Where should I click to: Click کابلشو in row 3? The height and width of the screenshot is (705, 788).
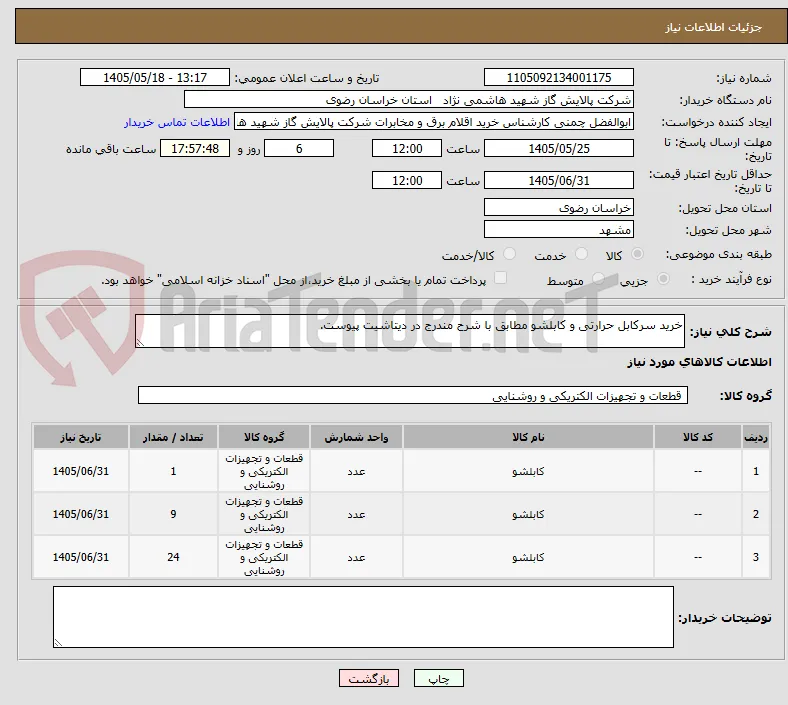(x=528, y=557)
